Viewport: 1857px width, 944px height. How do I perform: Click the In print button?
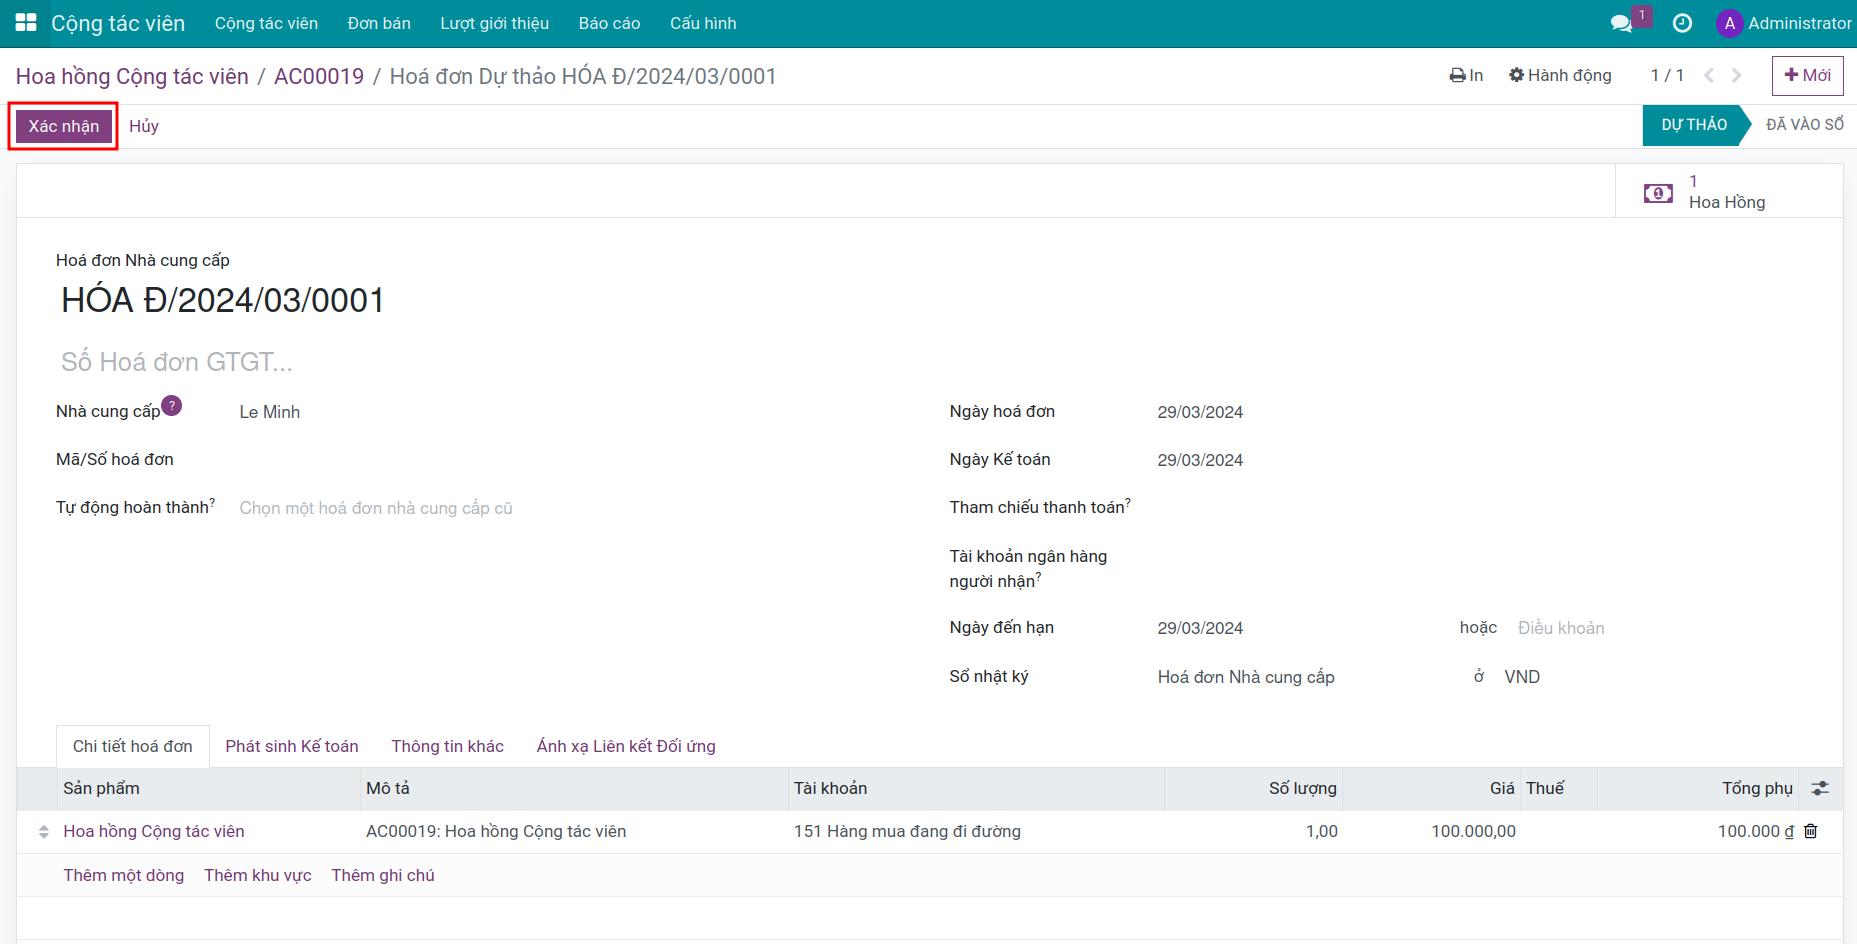click(1466, 75)
